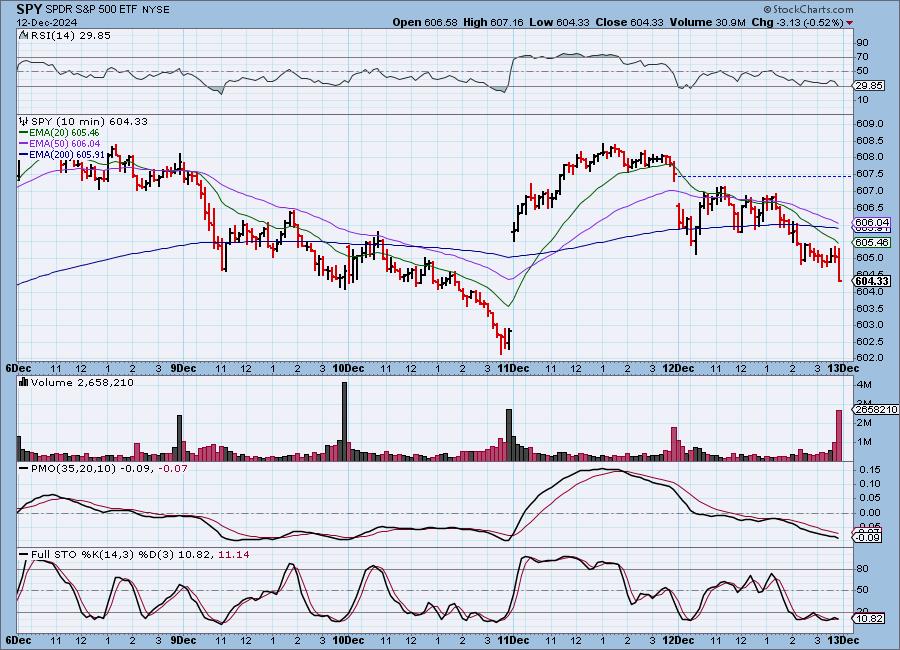Click the 2658210 volume tag on right axis
Viewport: 900px width, 650px height.
click(x=876, y=409)
